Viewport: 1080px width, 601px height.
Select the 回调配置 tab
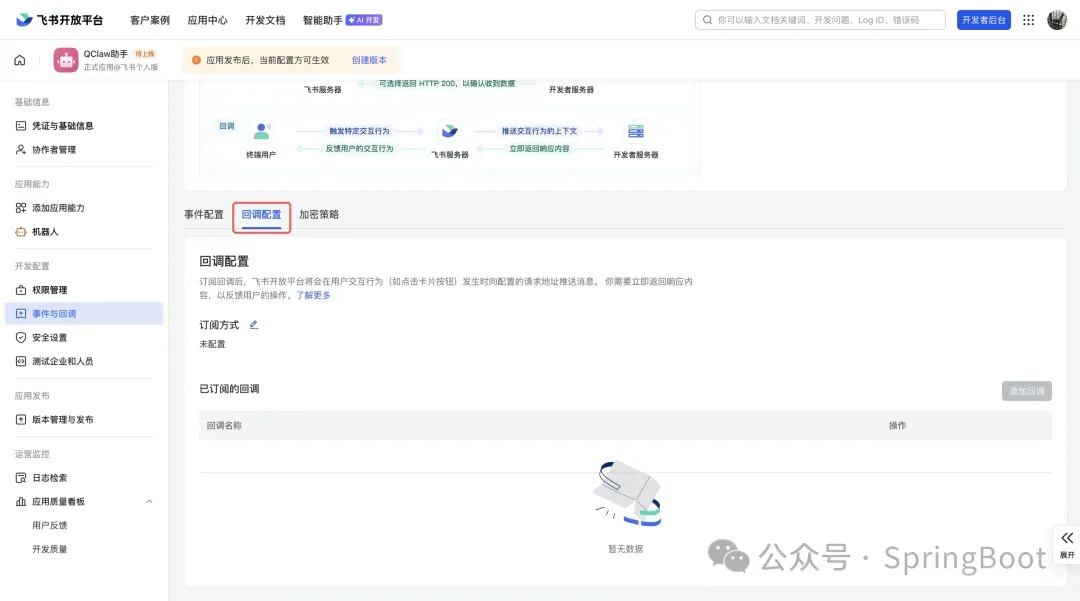(261, 215)
